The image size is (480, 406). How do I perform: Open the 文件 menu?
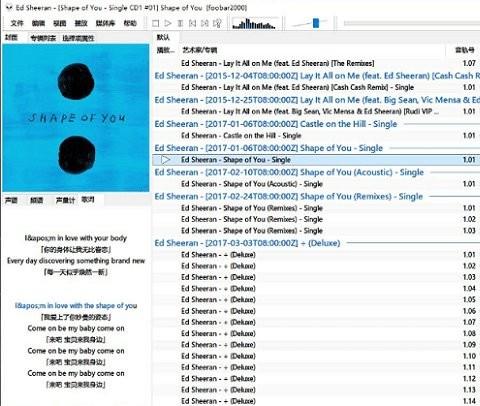17,23
